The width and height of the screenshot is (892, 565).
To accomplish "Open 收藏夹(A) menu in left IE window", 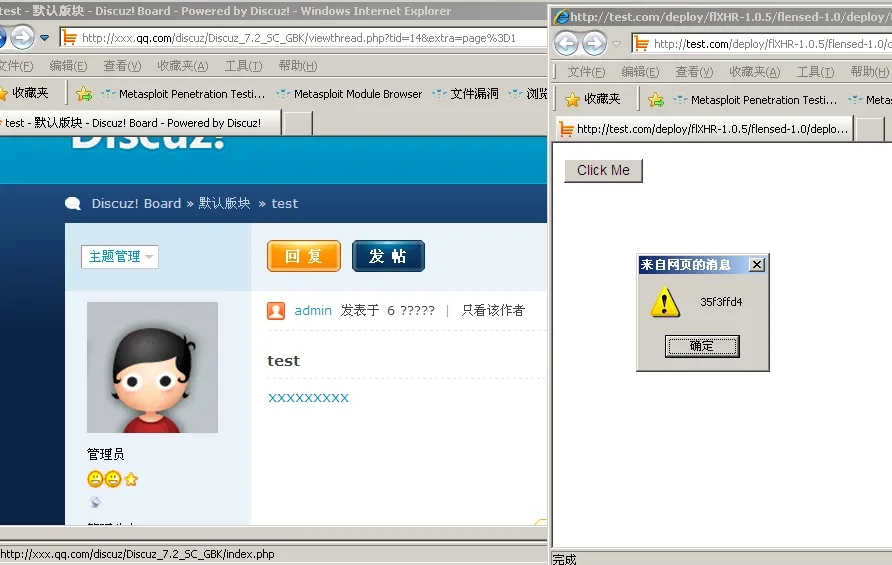I will point(183,66).
